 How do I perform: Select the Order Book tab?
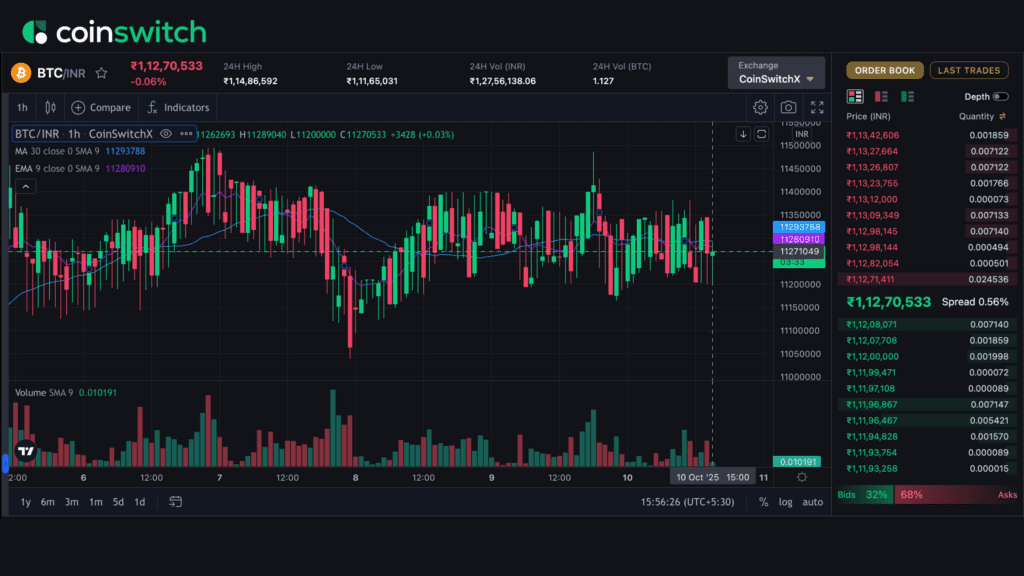(884, 70)
